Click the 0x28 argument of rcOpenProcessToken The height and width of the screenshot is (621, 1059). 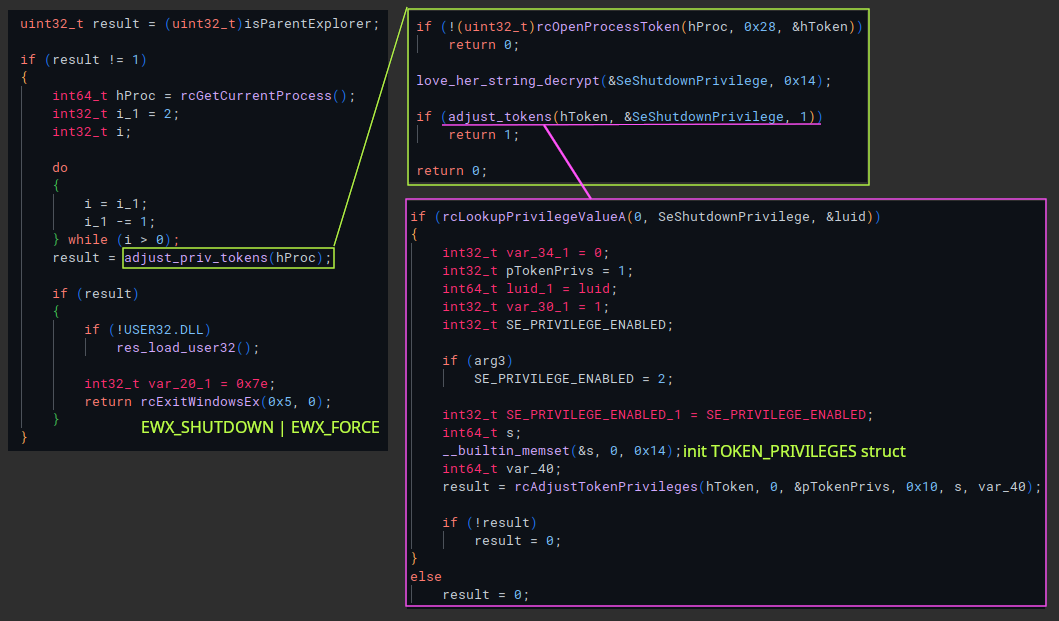pyautogui.click(x=760, y=26)
